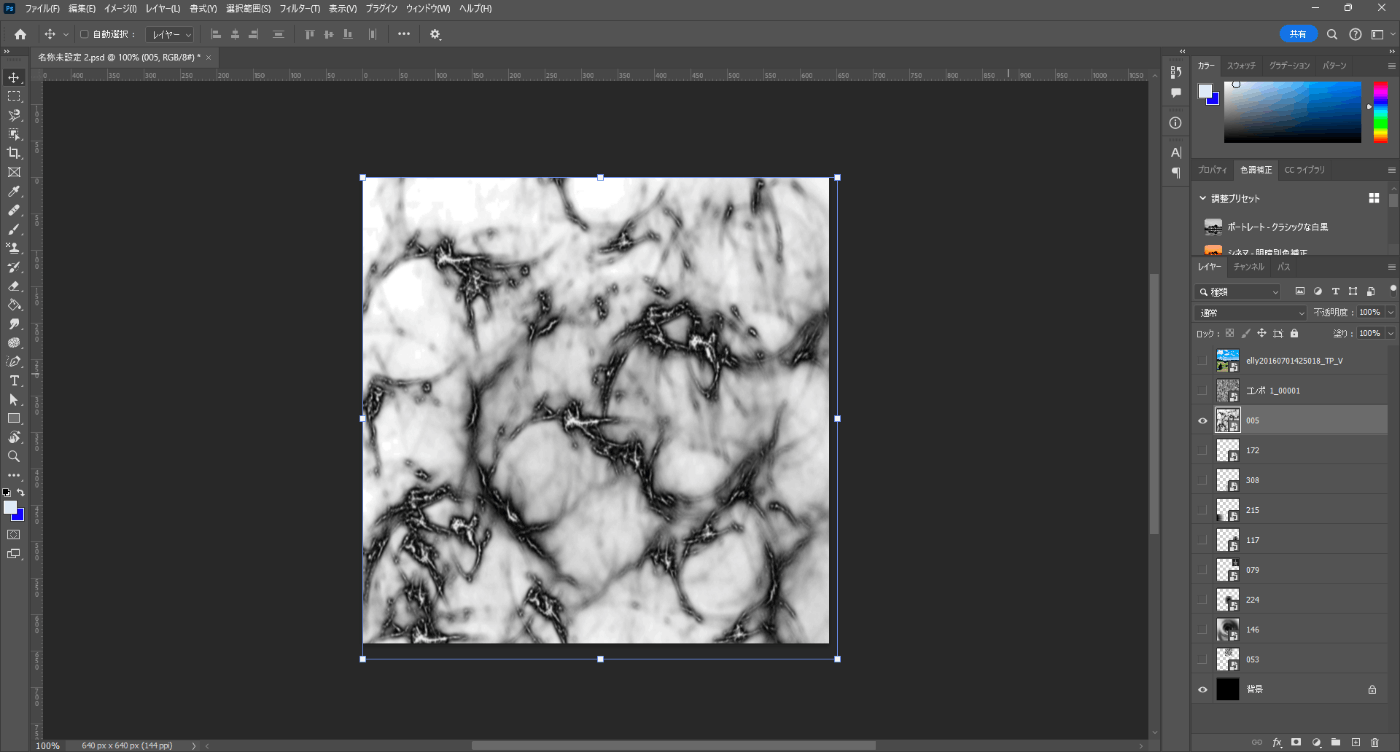The image size is (1400, 752).
Task: Collapse the 調整プリセット section
Action: (x=1203, y=198)
